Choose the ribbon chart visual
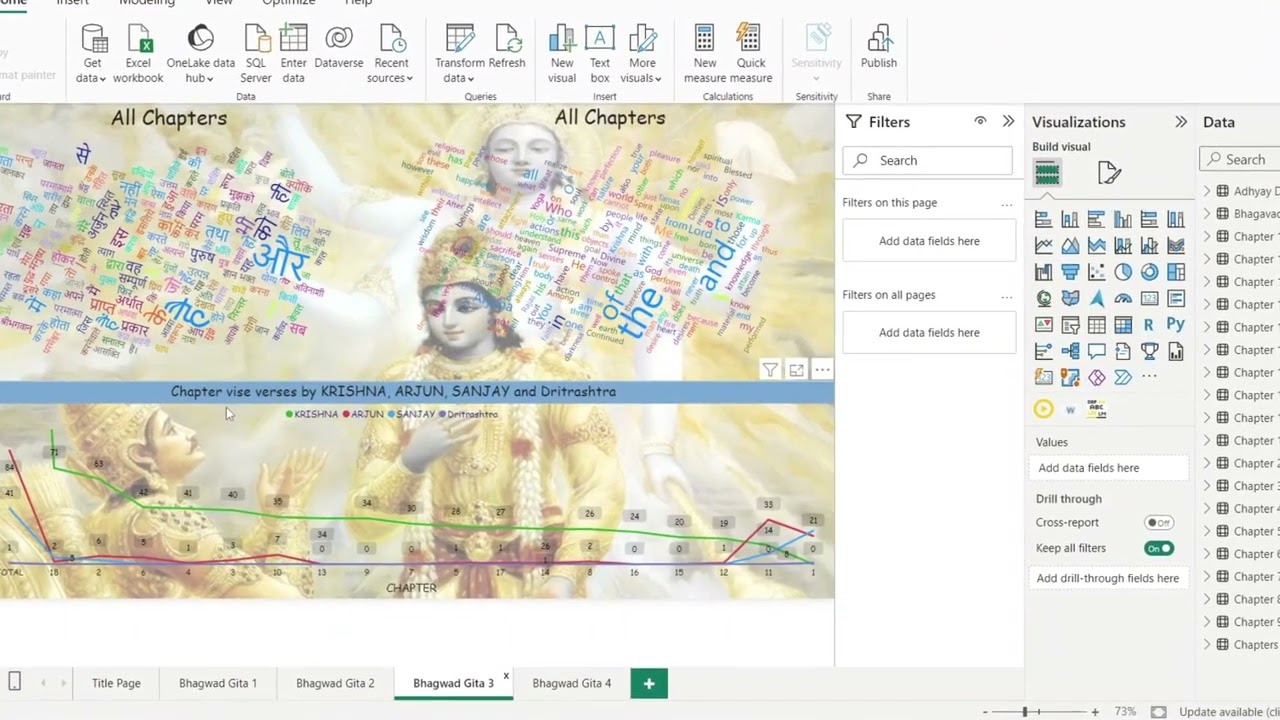Screen dimensions: 1280x720 pyautogui.click(x=1176, y=245)
